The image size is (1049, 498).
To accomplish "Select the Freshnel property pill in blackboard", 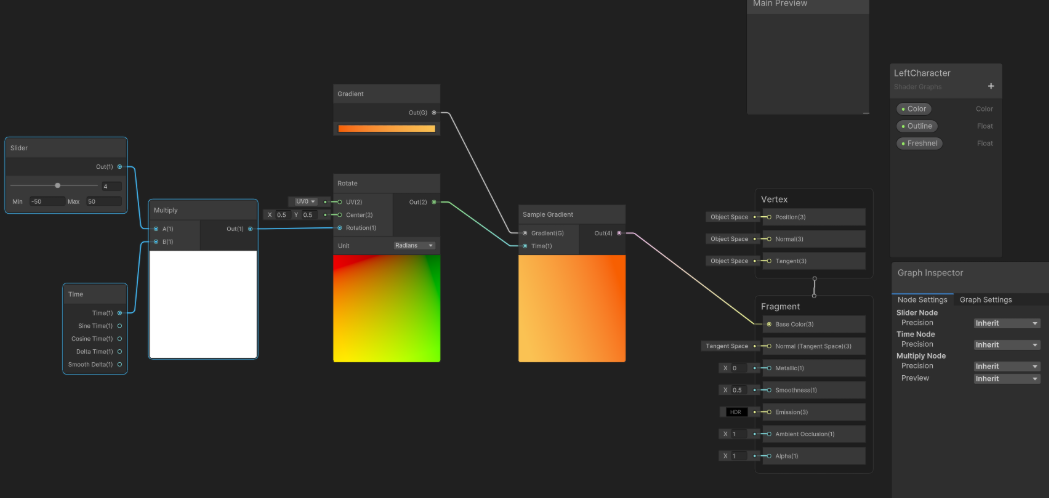I will click(x=920, y=143).
